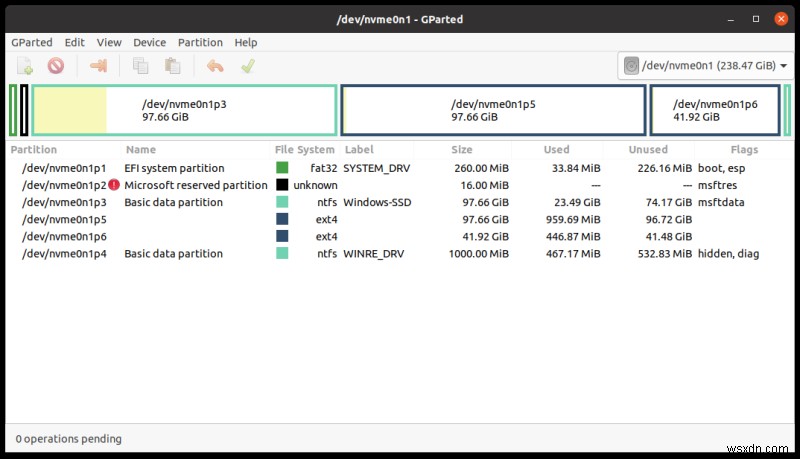This screenshot has width=800, height=459.
Task: Select the nvme0n1p6 block in the disk map
Action: point(714,110)
